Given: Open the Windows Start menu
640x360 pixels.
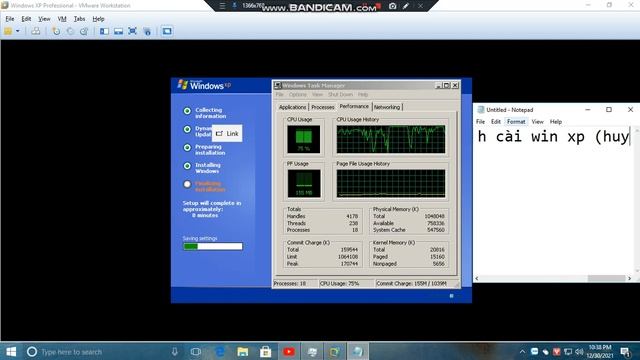Looking at the screenshot, I should (11, 351).
